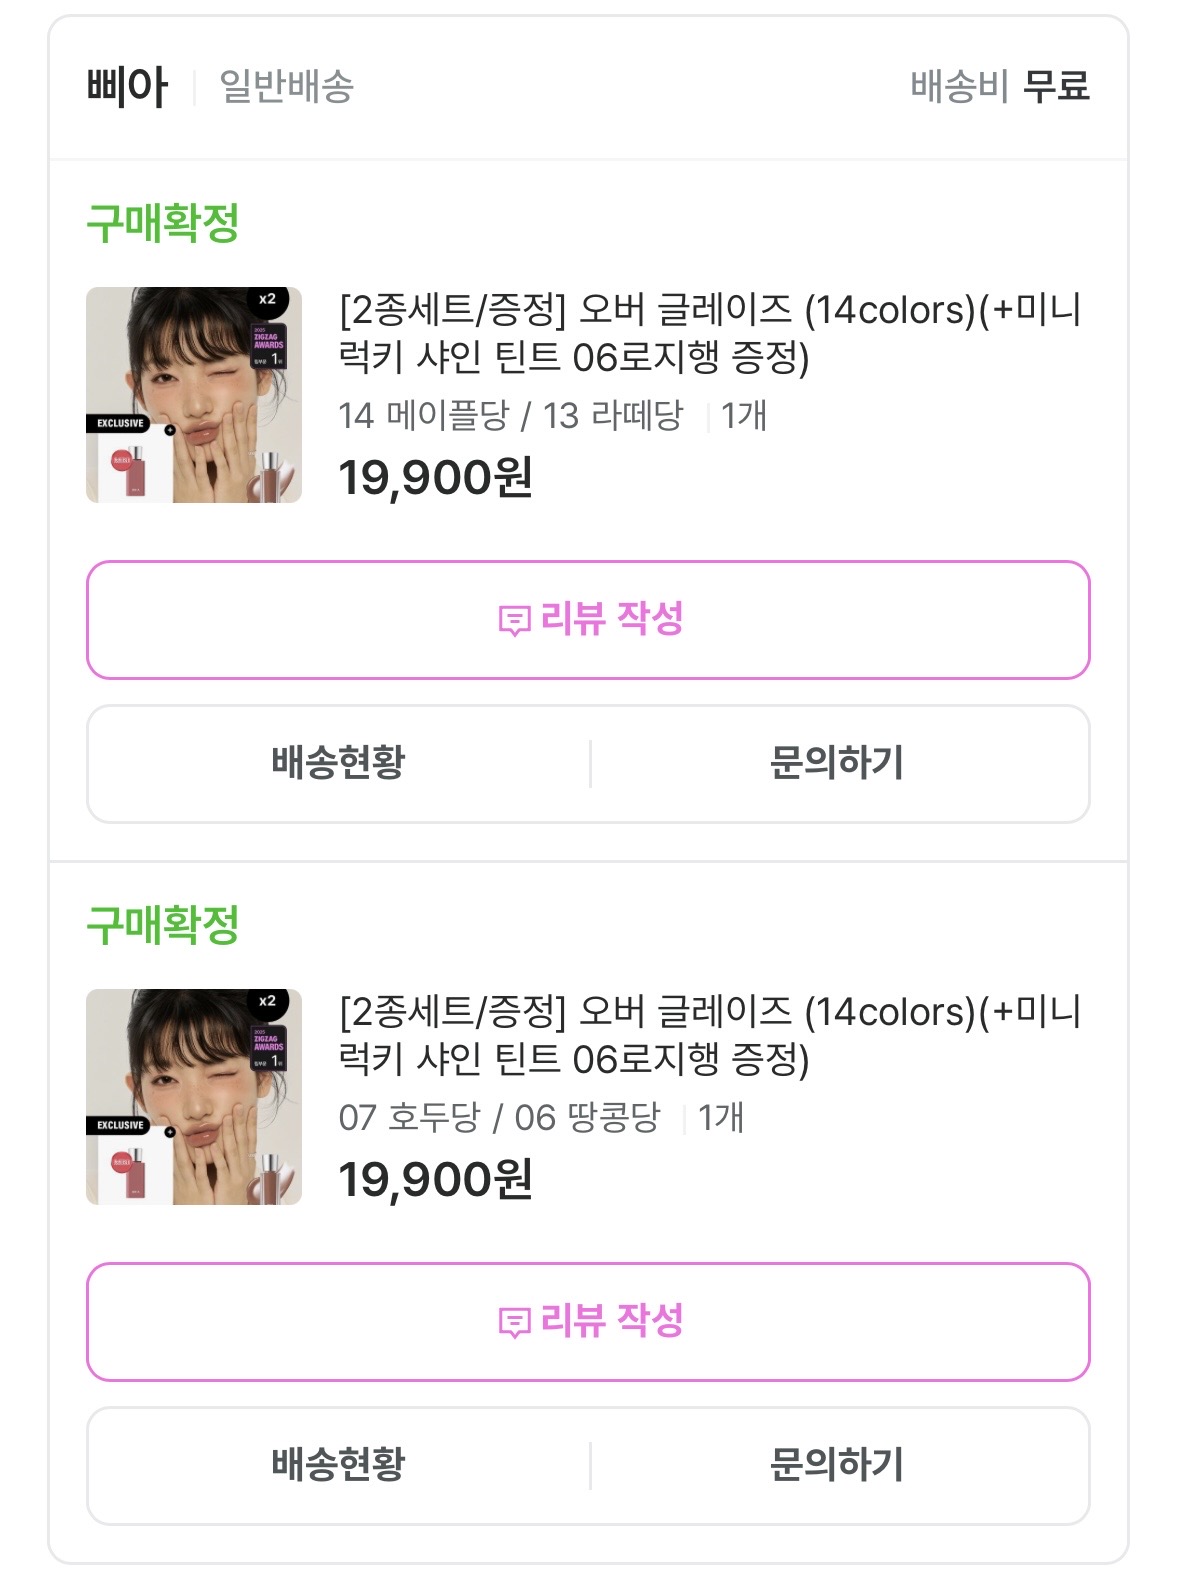
Task: Open product title above 14 메이플당 option
Action: 710,333
